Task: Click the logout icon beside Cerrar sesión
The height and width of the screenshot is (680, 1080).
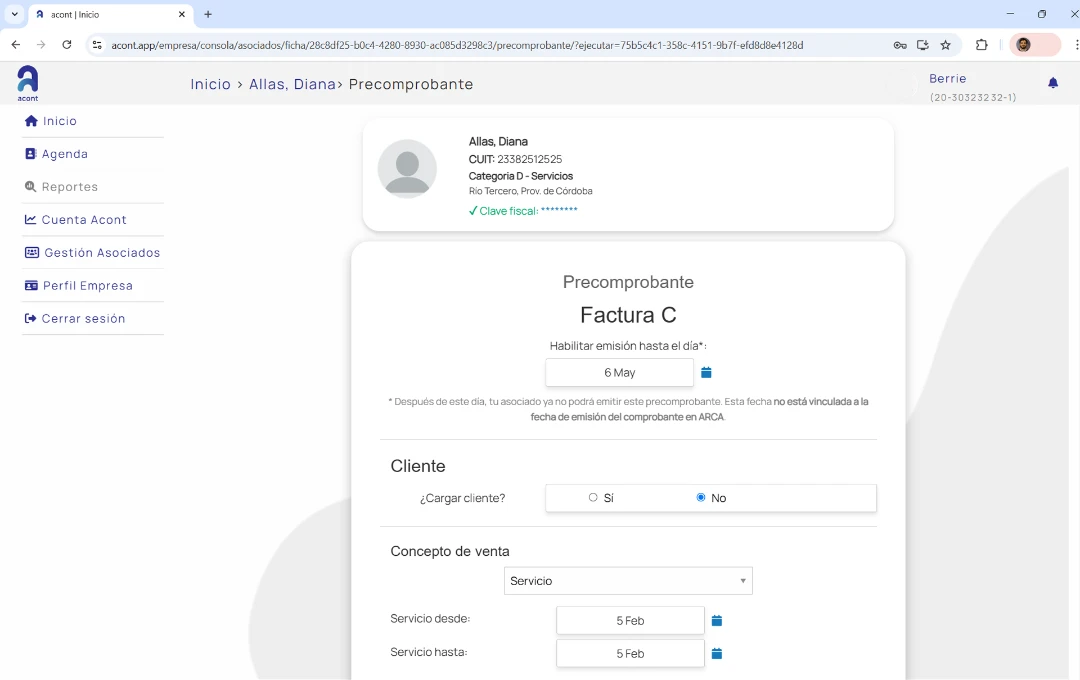Action: coord(29,318)
